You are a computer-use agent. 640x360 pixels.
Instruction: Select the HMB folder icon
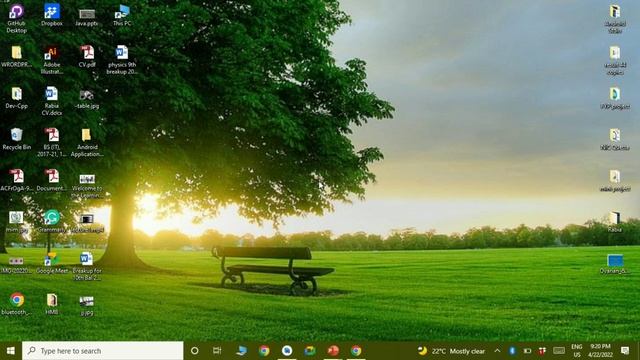(x=52, y=304)
